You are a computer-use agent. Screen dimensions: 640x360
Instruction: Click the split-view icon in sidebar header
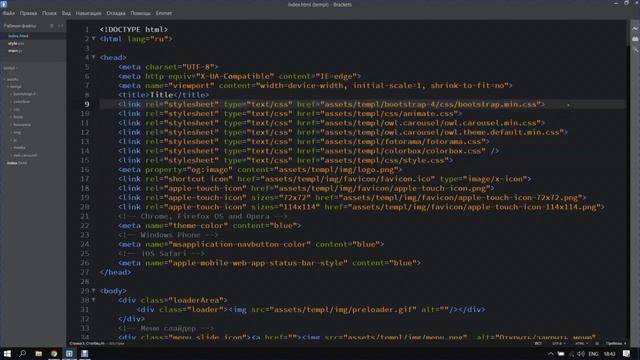pyautogui.click(x=60, y=26)
